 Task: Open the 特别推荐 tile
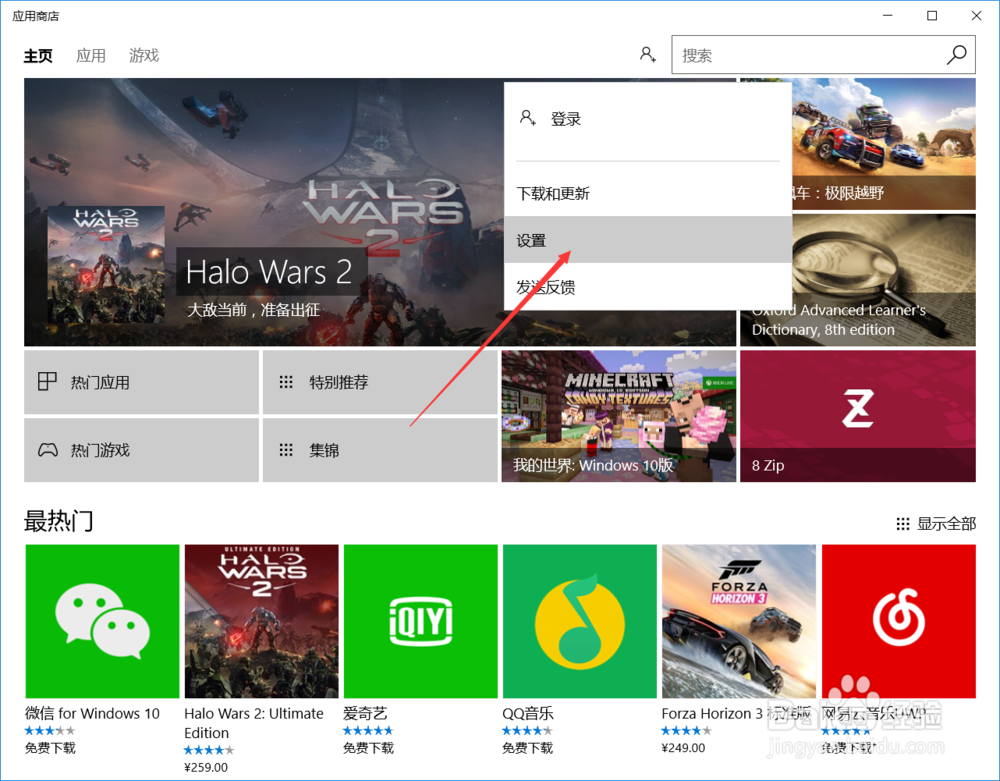[380, 382]
